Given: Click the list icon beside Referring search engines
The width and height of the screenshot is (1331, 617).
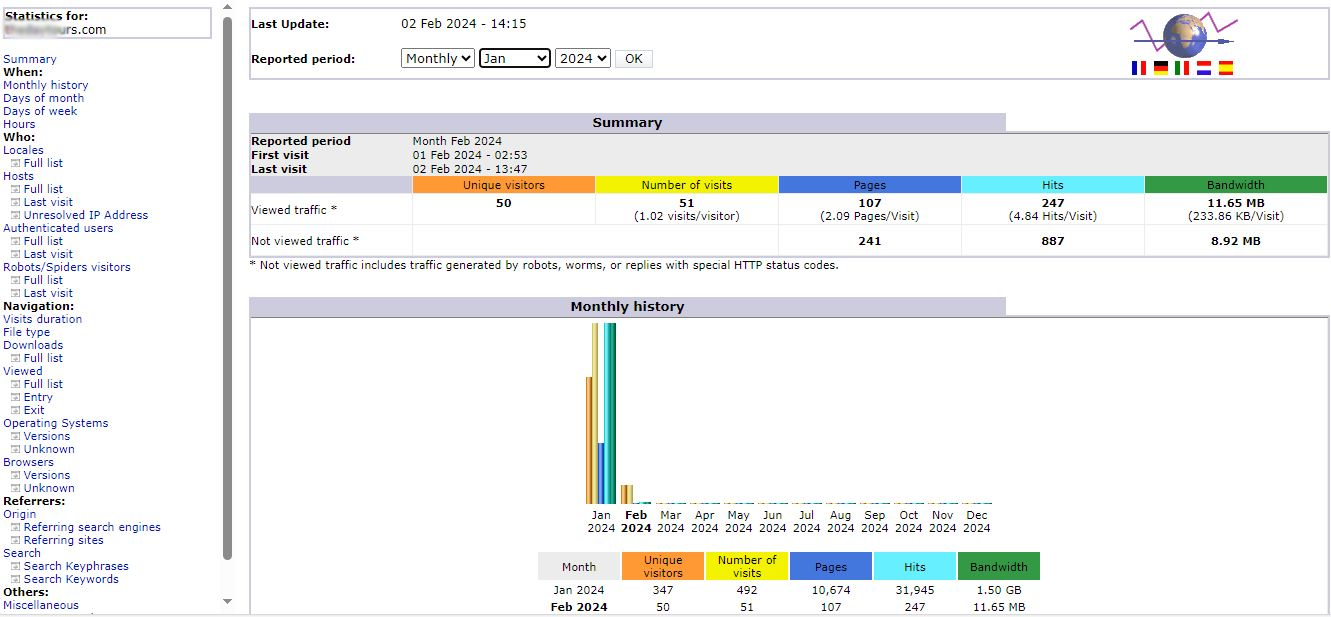Looking at the screenshot, I should point(15,527).
